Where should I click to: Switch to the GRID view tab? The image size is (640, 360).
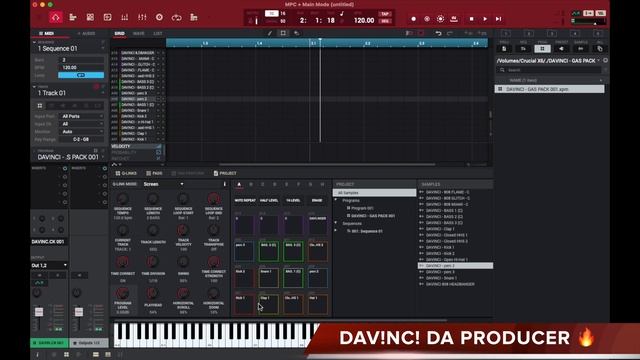[120, 33]
